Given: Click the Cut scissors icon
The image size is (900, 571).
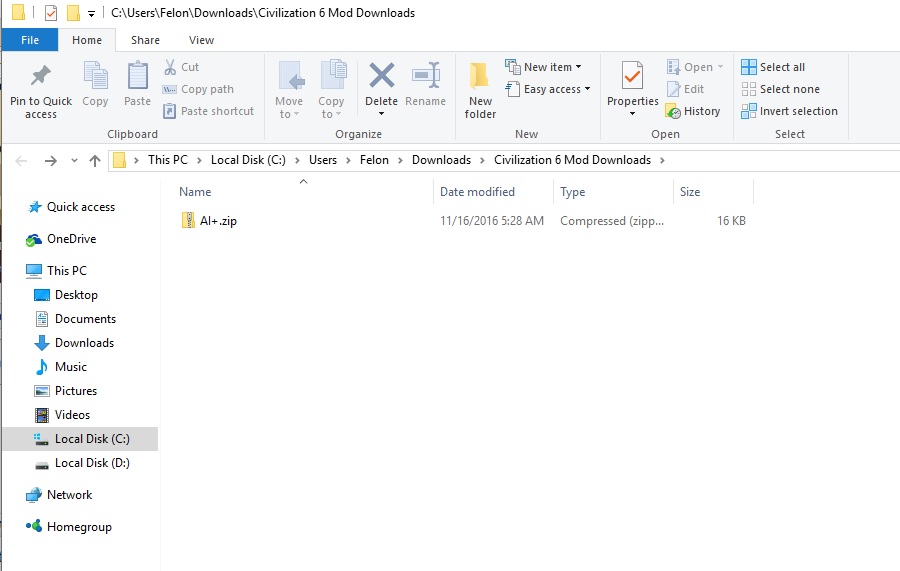Looking at the screenshot, I should (x=170, y=67).
